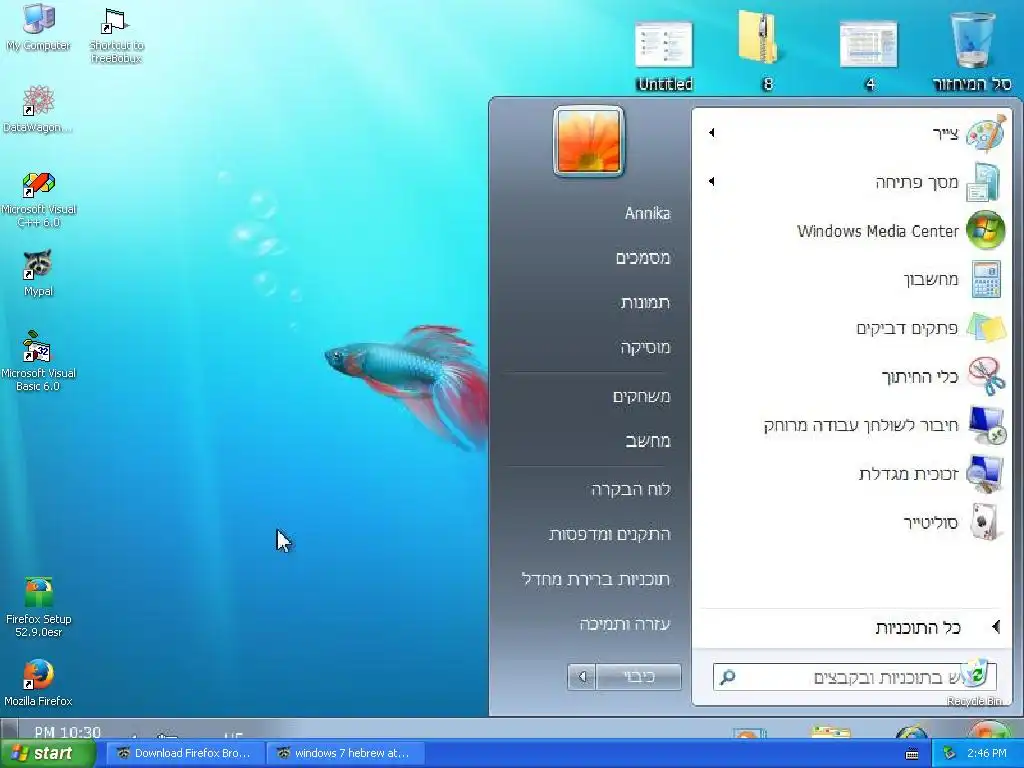Click the keyboard icon in system tray

tap(912, 754)
